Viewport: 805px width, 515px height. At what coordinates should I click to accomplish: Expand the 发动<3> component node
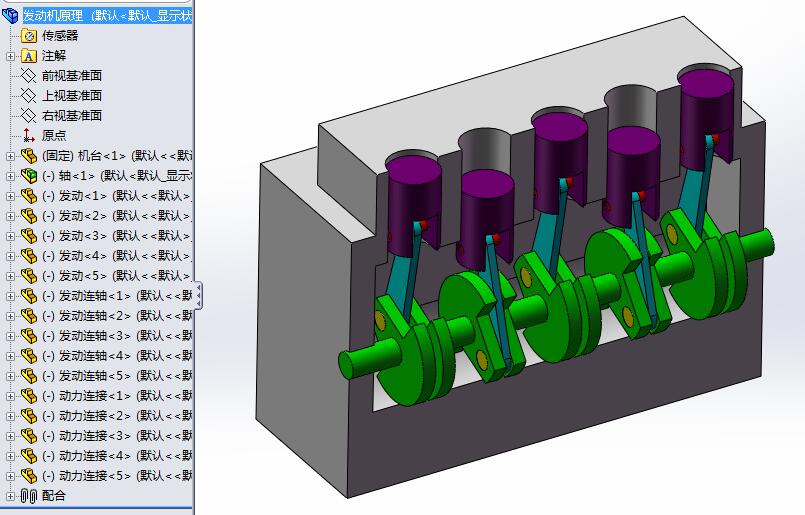[x=10, y=237]
